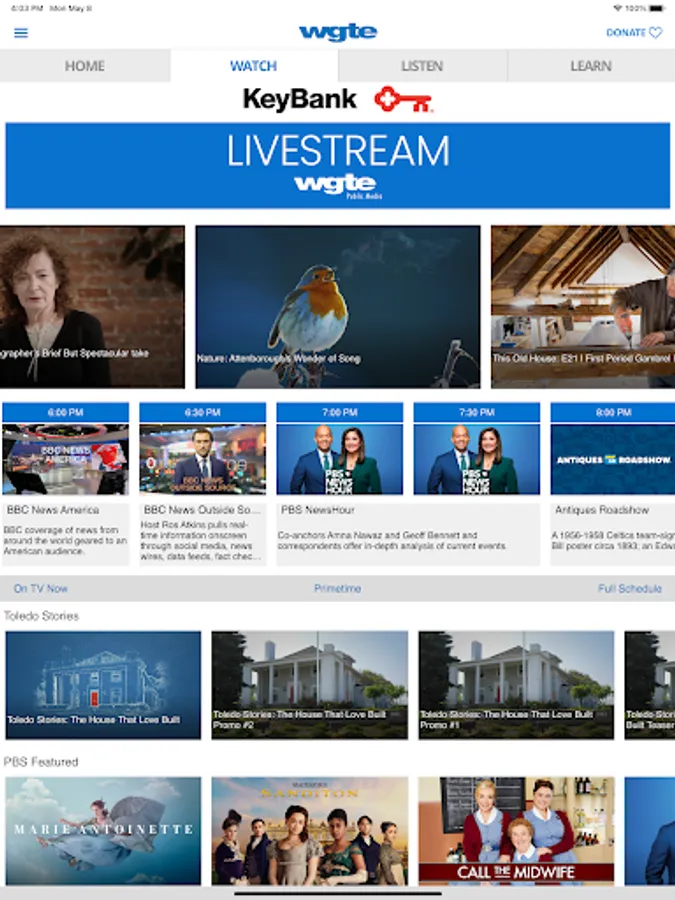Open This Old House E21 video

(583, 307)
